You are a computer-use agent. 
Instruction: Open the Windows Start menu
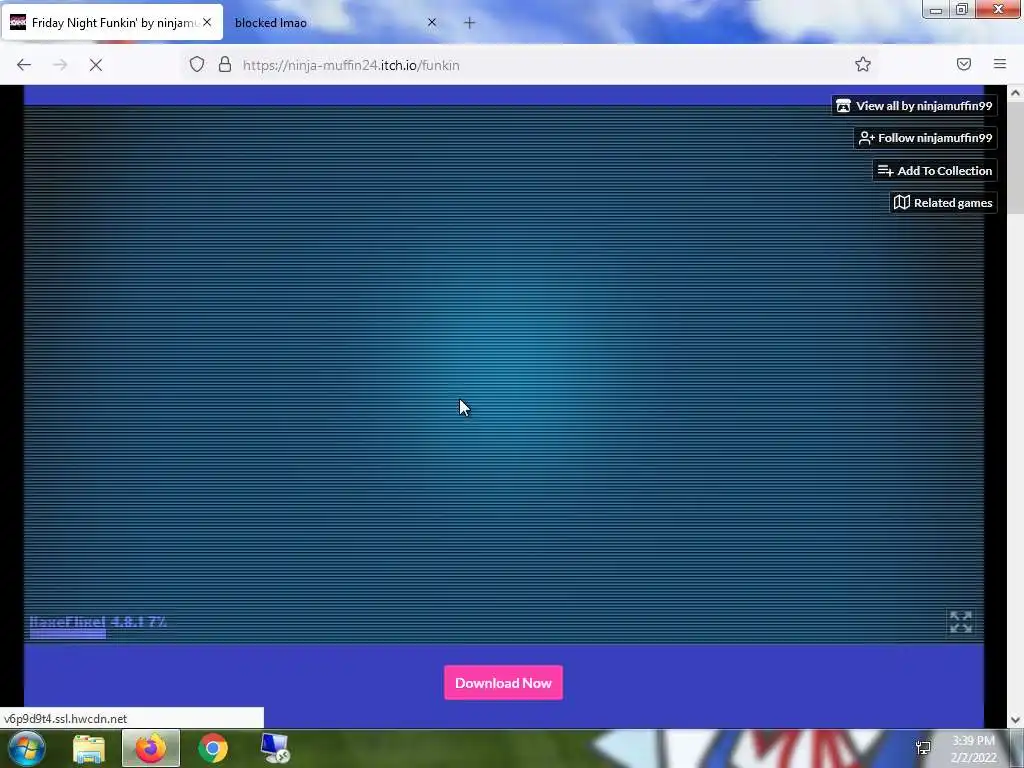[x=27, y=748]
